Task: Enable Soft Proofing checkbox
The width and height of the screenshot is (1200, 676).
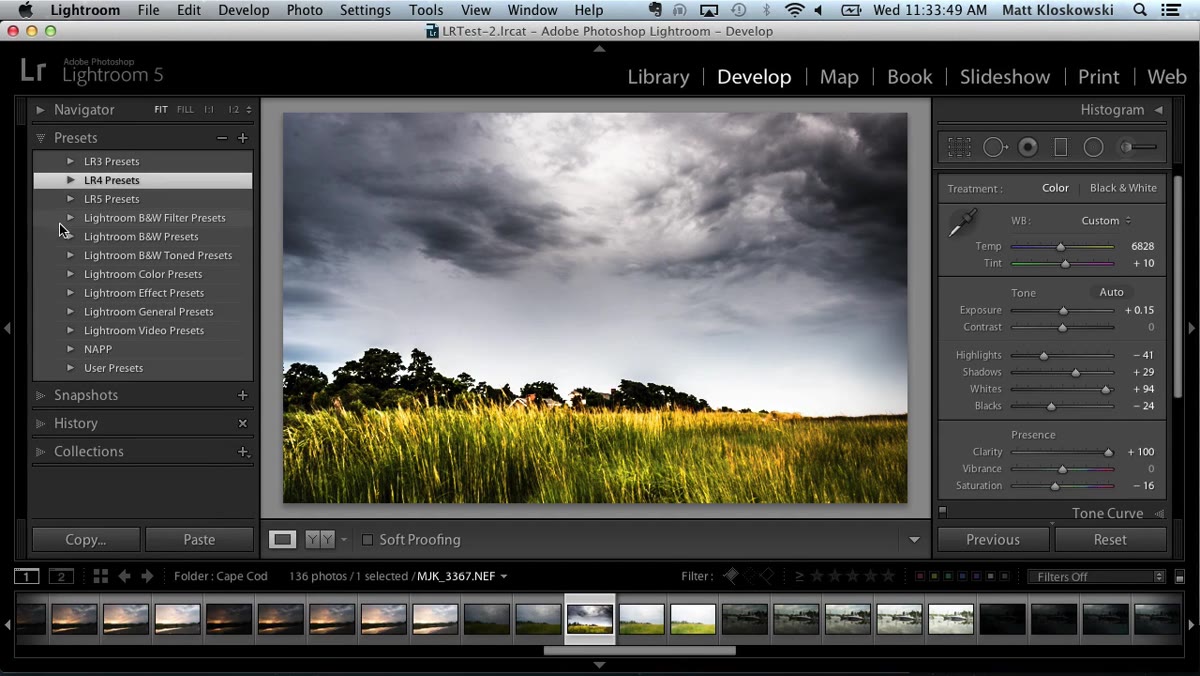Action: [x=367, y=540]
